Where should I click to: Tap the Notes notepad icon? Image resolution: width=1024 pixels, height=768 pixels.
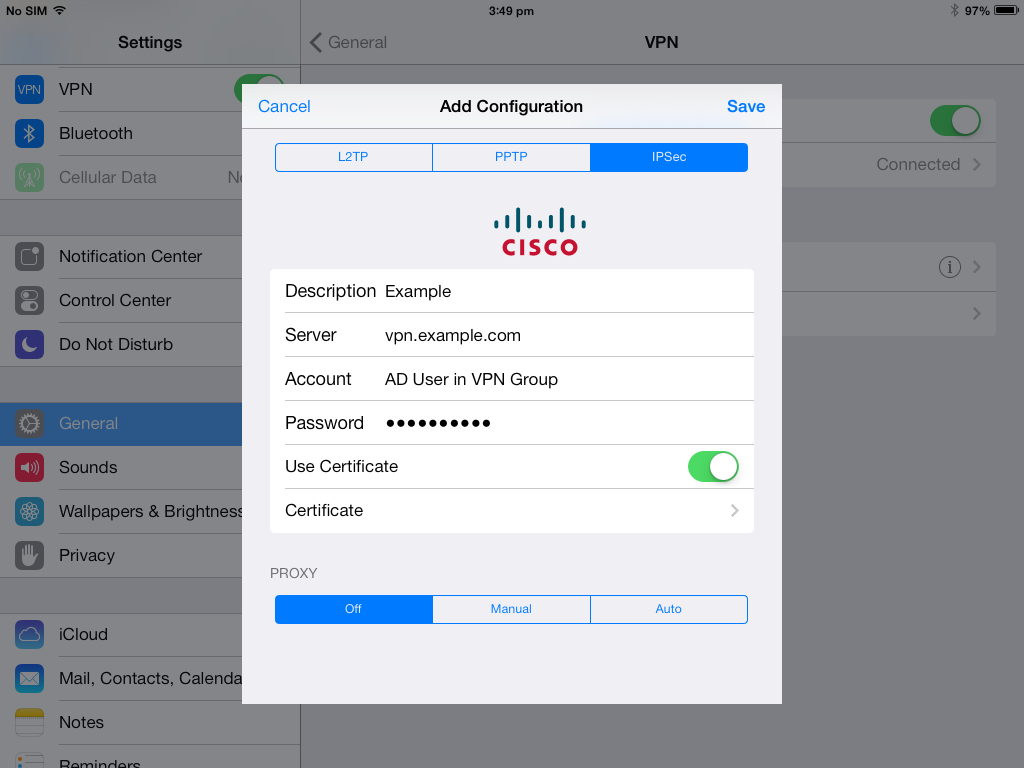tap(29, 722)
